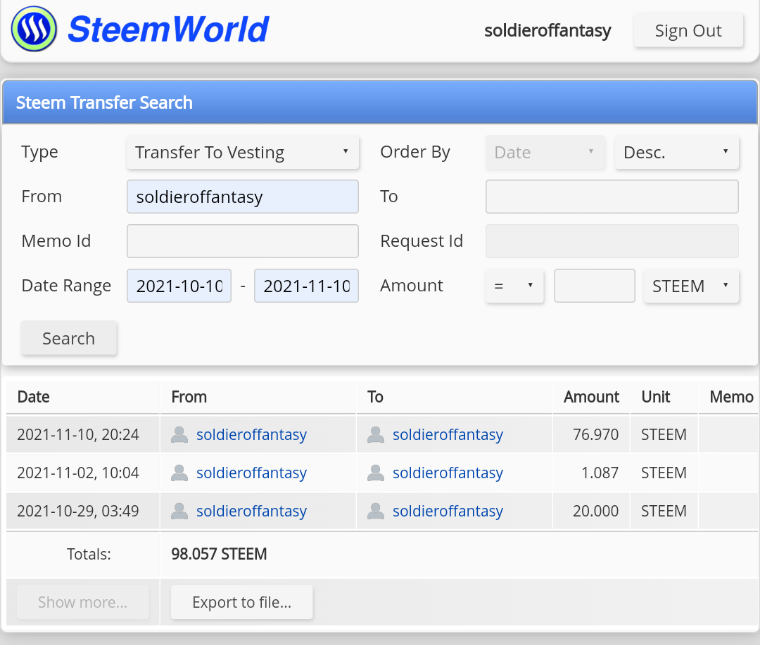Image resolution: width=760 pixels, height=645 pixels.
Task: Click the end date field 2021-11-10
Action: (x=306, y=286)
